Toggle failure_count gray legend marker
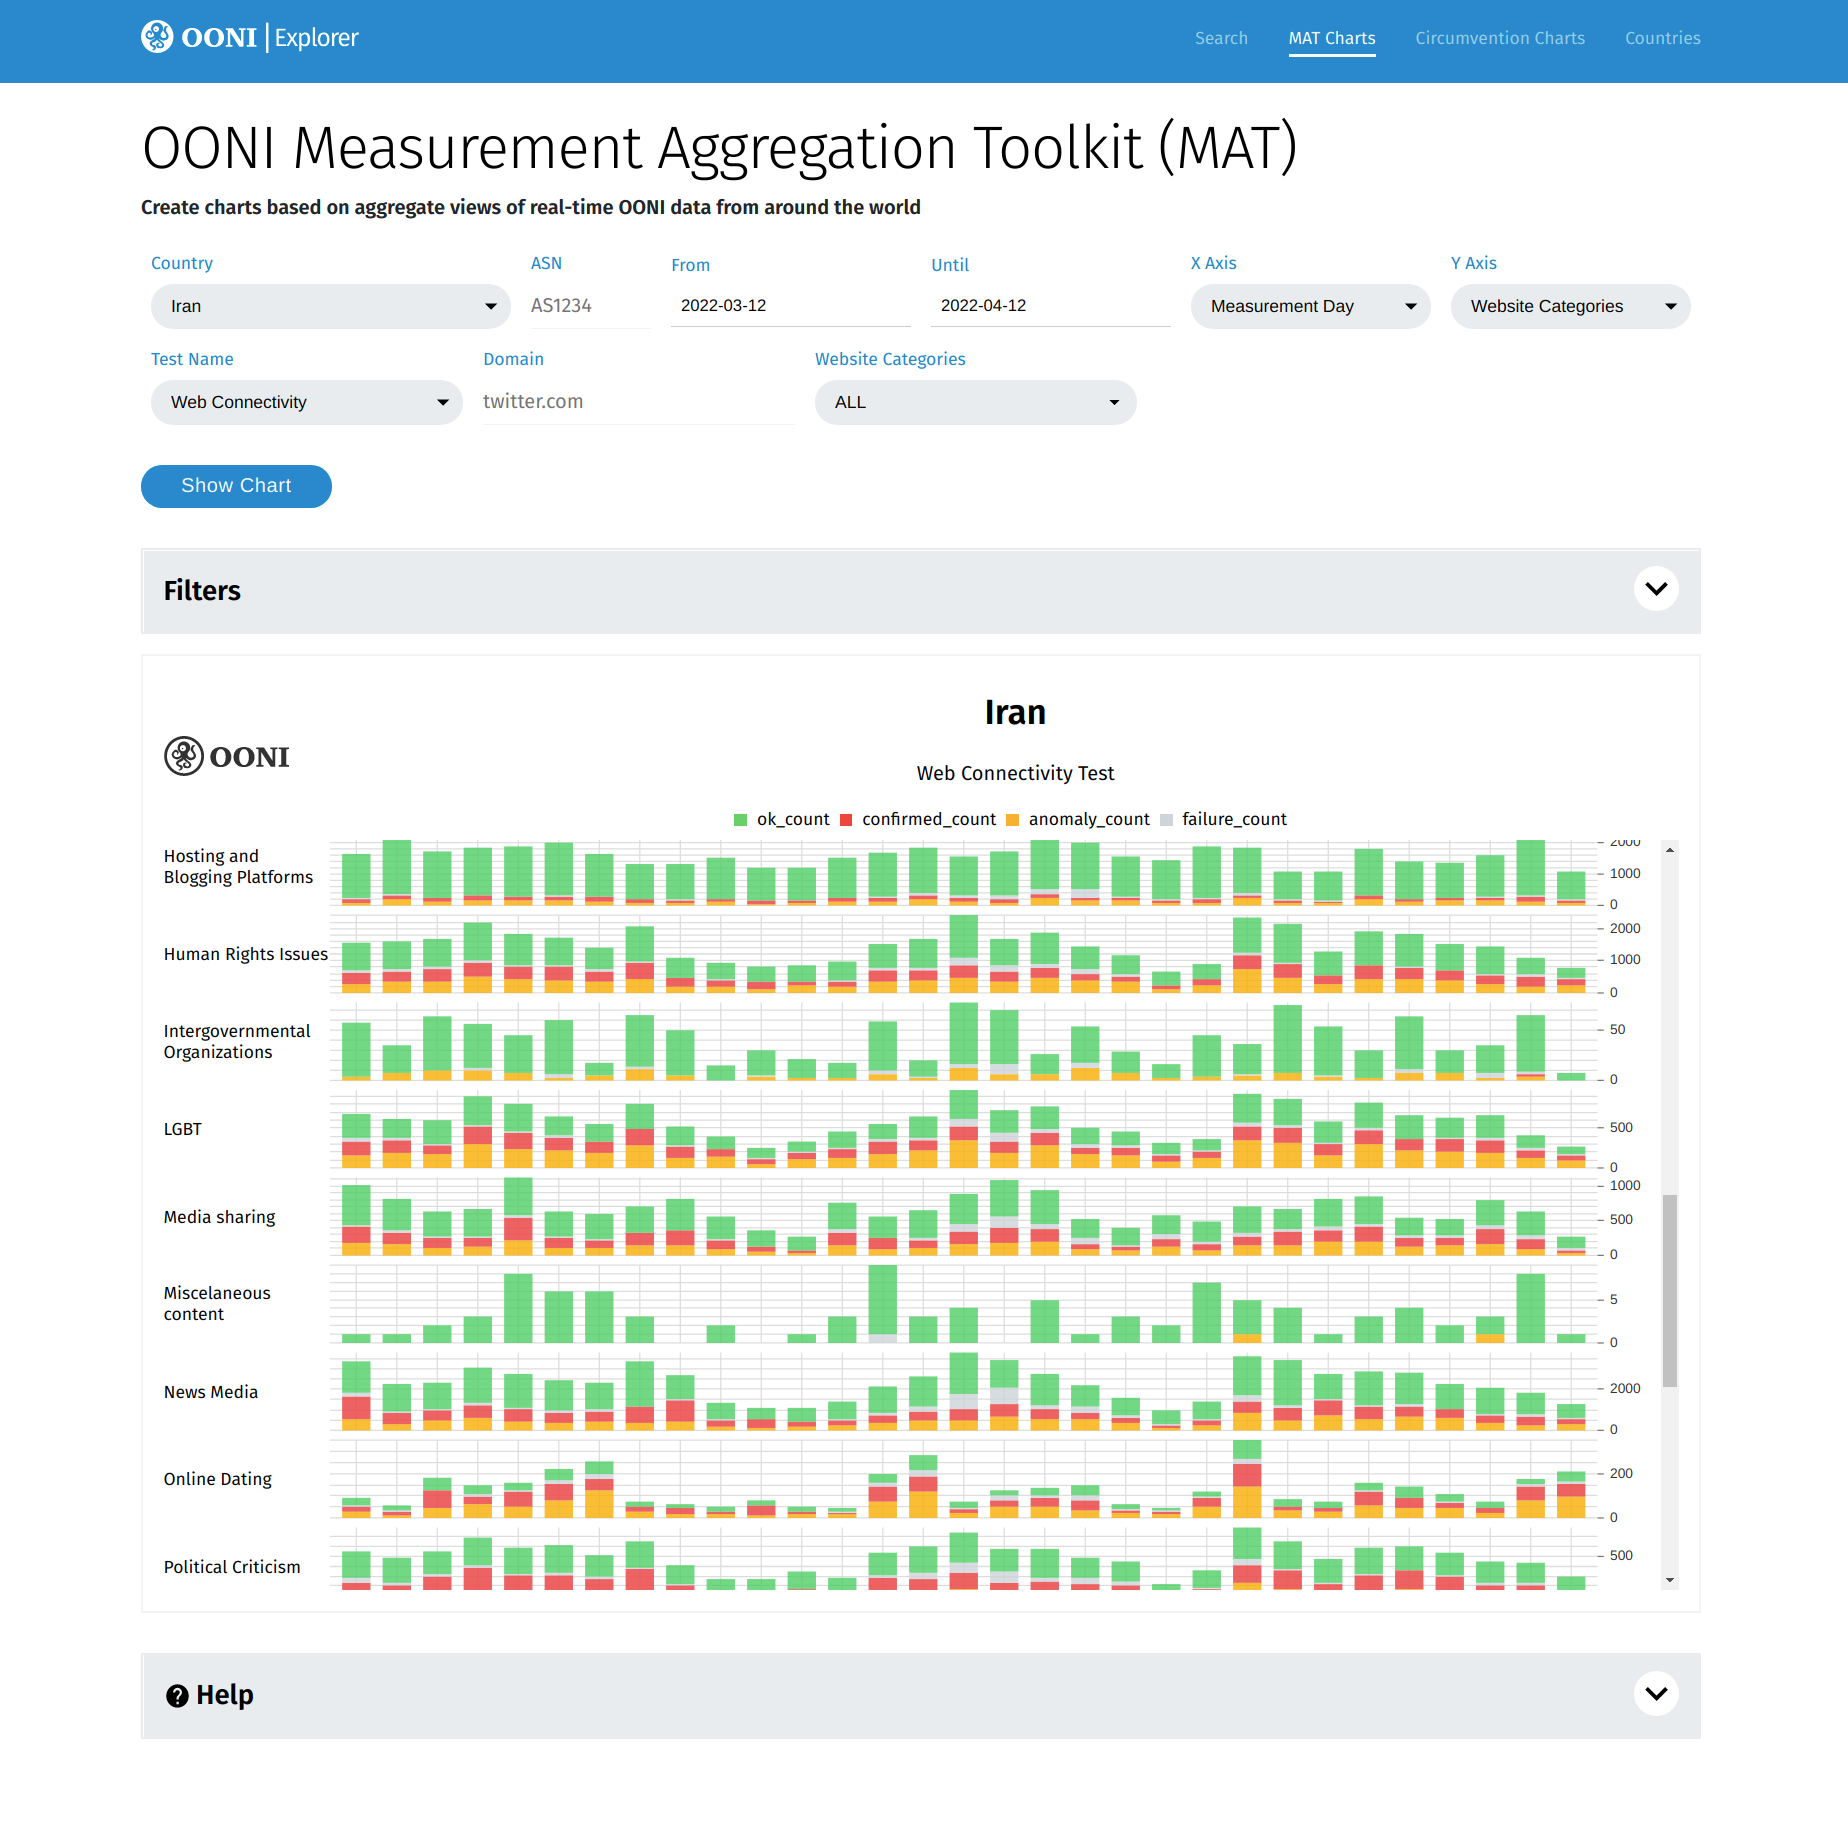This screenshot has height=1827, width=1848. point(1166,820)
